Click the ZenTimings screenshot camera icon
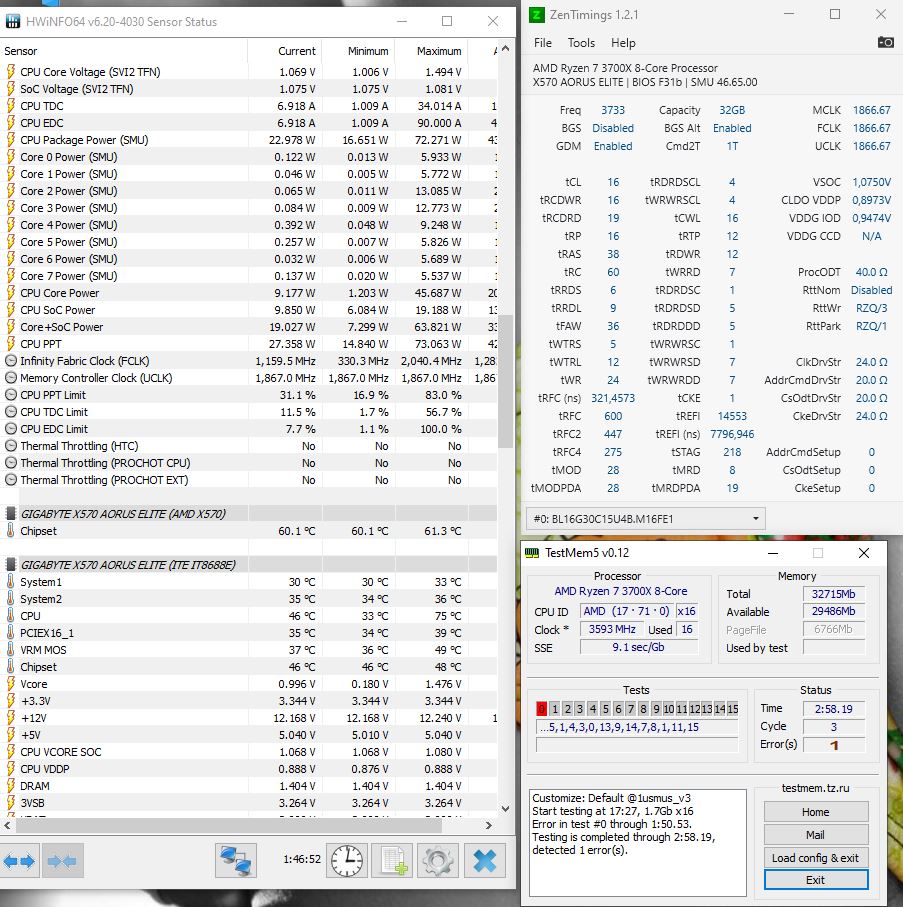 click(x=885, y=42)
